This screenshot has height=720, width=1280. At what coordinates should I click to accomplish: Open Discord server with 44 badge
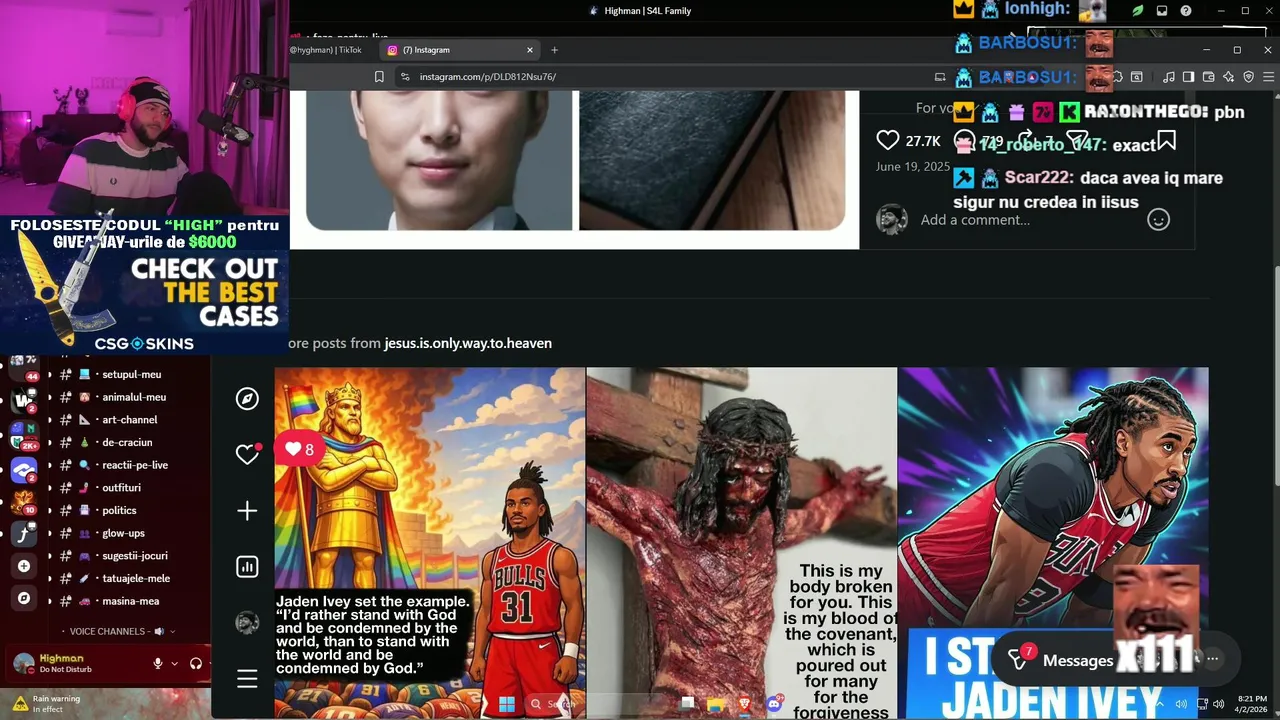(x=24, y=368)
